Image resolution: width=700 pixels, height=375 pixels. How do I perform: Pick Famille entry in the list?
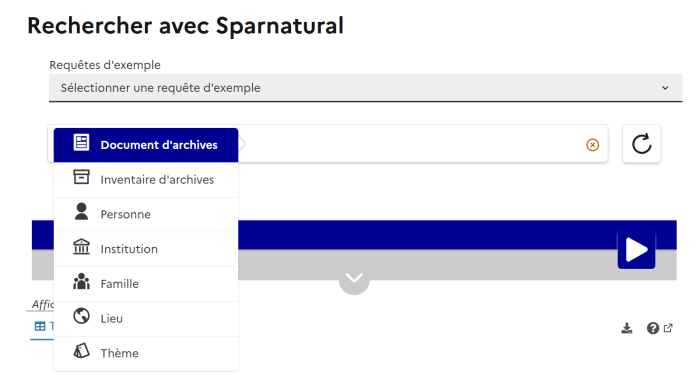pyautogui.click(x=146, y=284)
